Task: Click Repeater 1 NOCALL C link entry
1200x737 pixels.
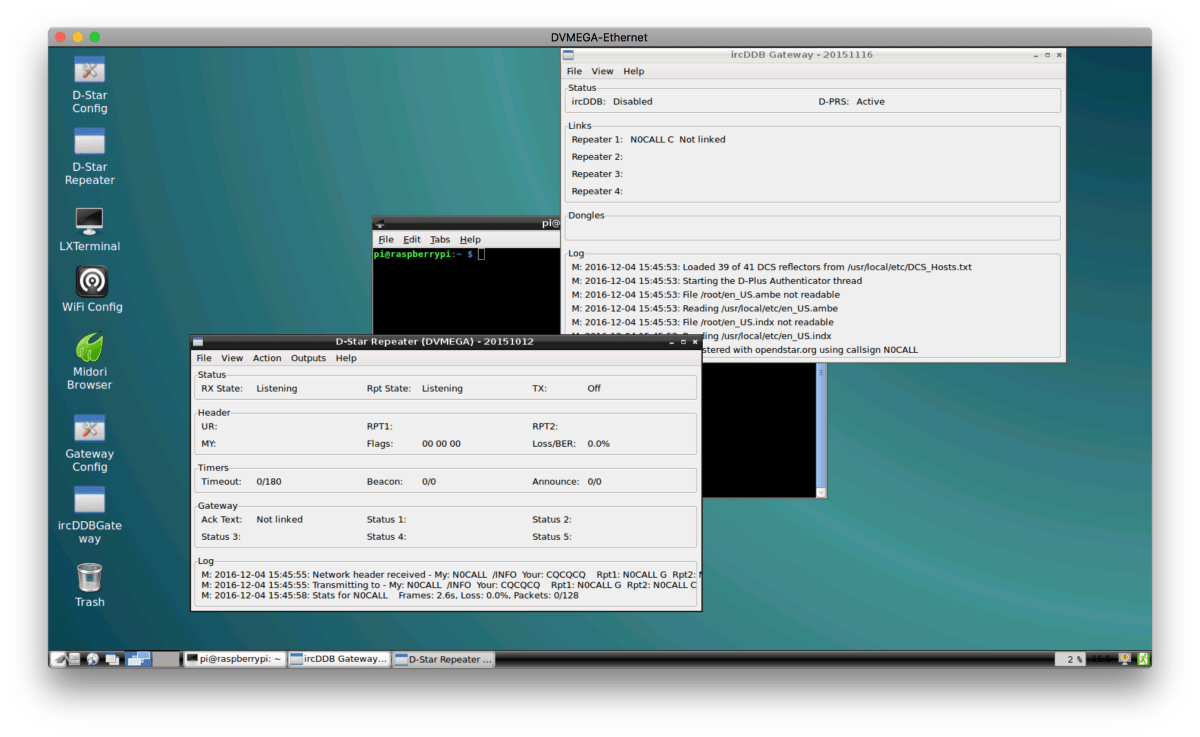Action: 650,139
